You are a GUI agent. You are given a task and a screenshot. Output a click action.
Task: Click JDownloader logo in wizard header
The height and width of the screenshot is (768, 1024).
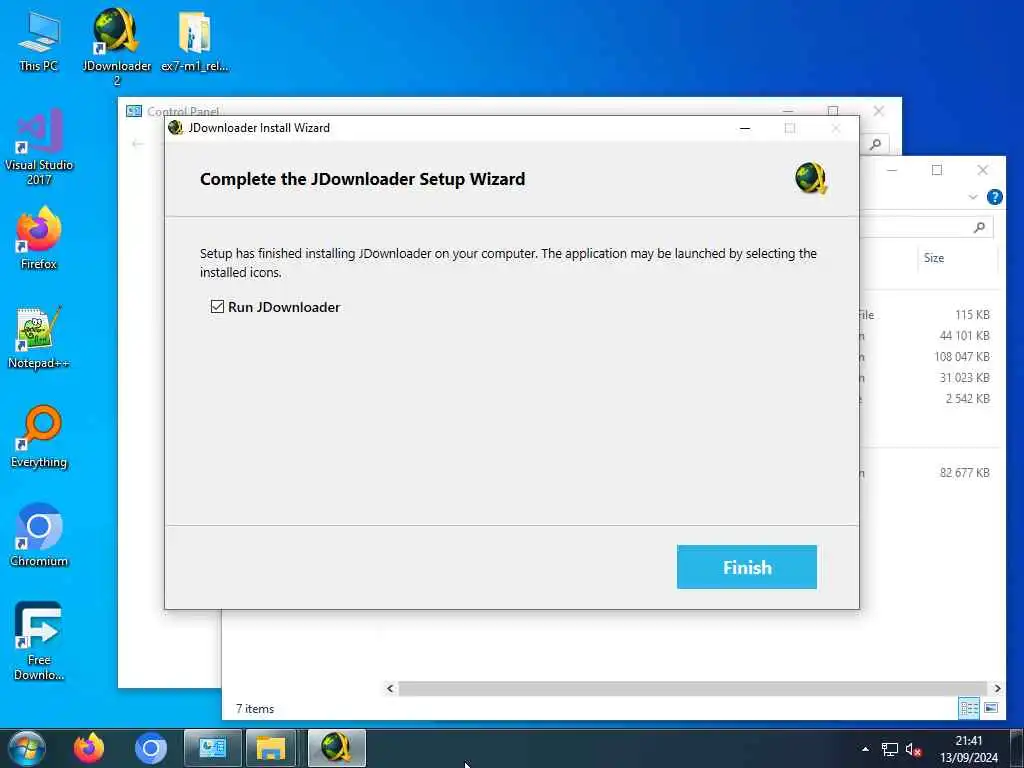point(810,178)
